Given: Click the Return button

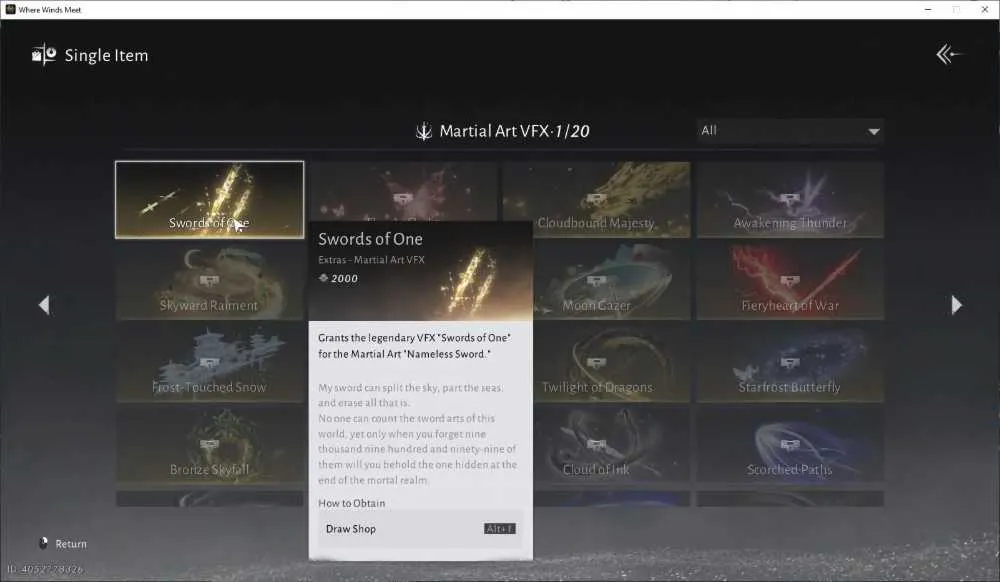Looking at the screenshot, I should click(63, 544).
